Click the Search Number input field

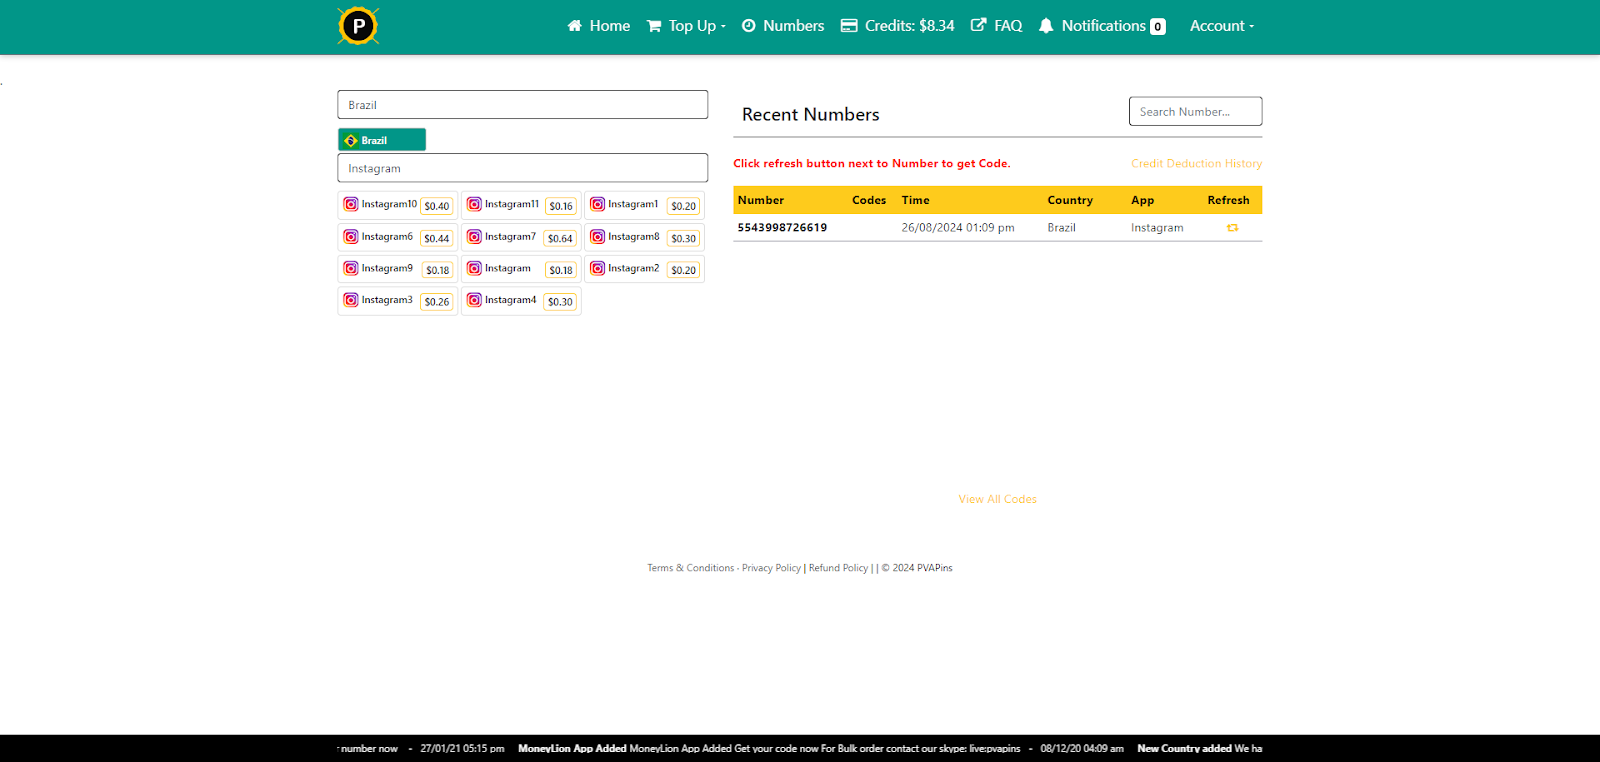(x=1195, y=111)
